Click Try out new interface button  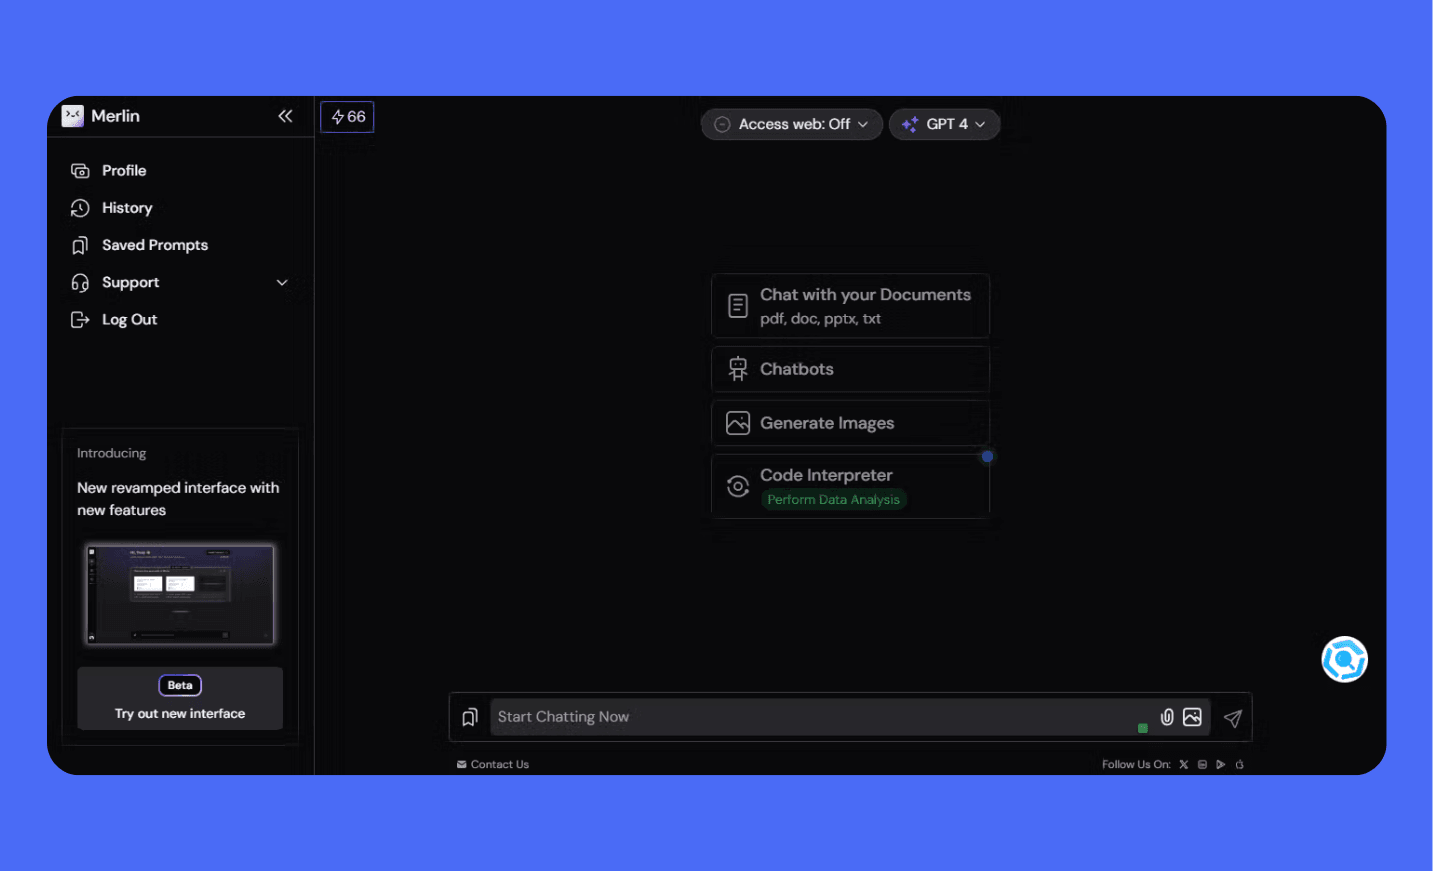point(180,699)
